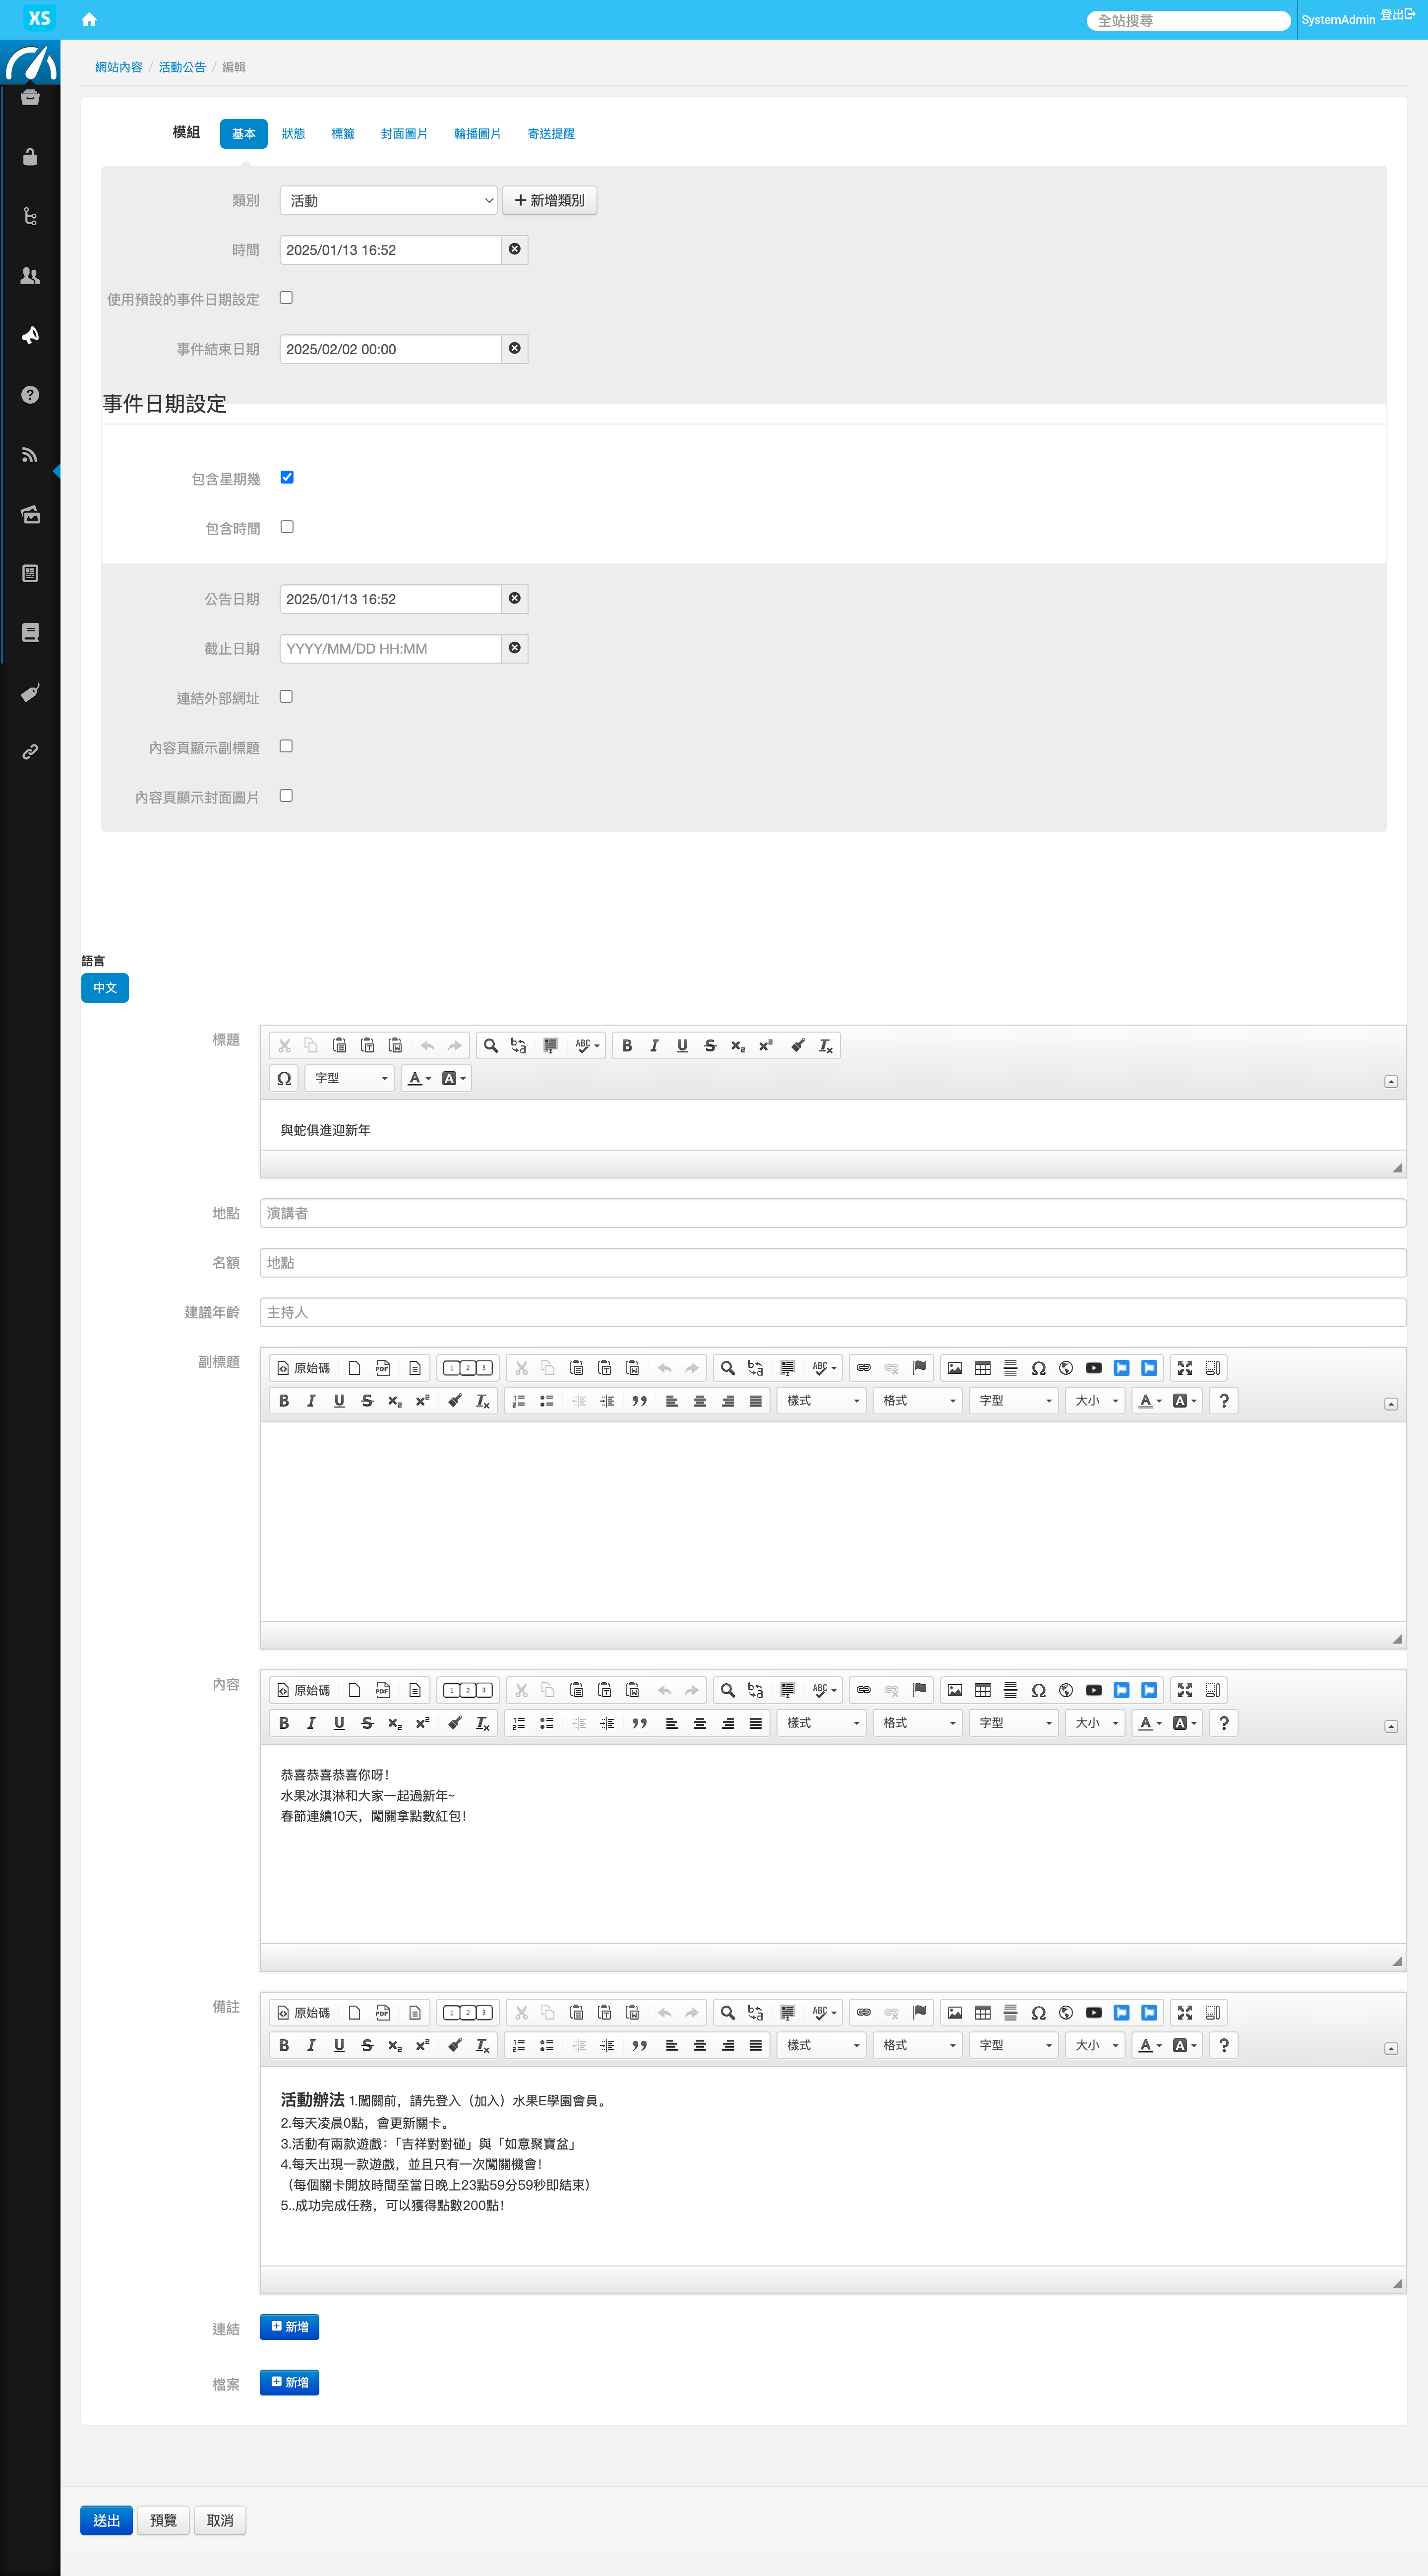
Task: Center align text in the 備註 editor
Action: click(700, 2046)
